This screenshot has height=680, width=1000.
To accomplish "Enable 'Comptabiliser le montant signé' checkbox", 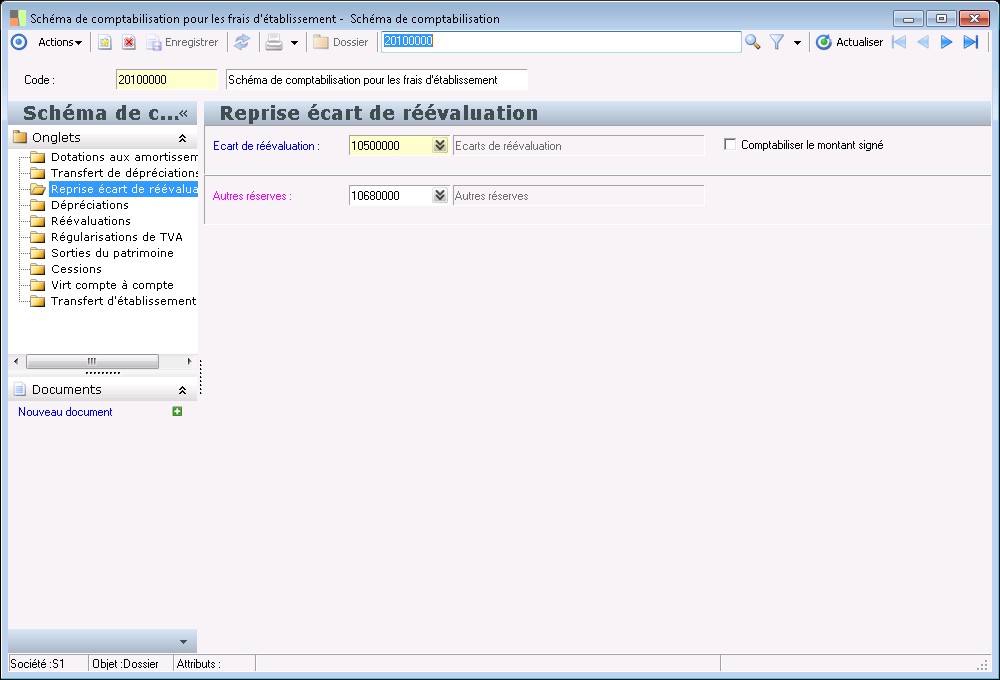I will tap(730, 145).
